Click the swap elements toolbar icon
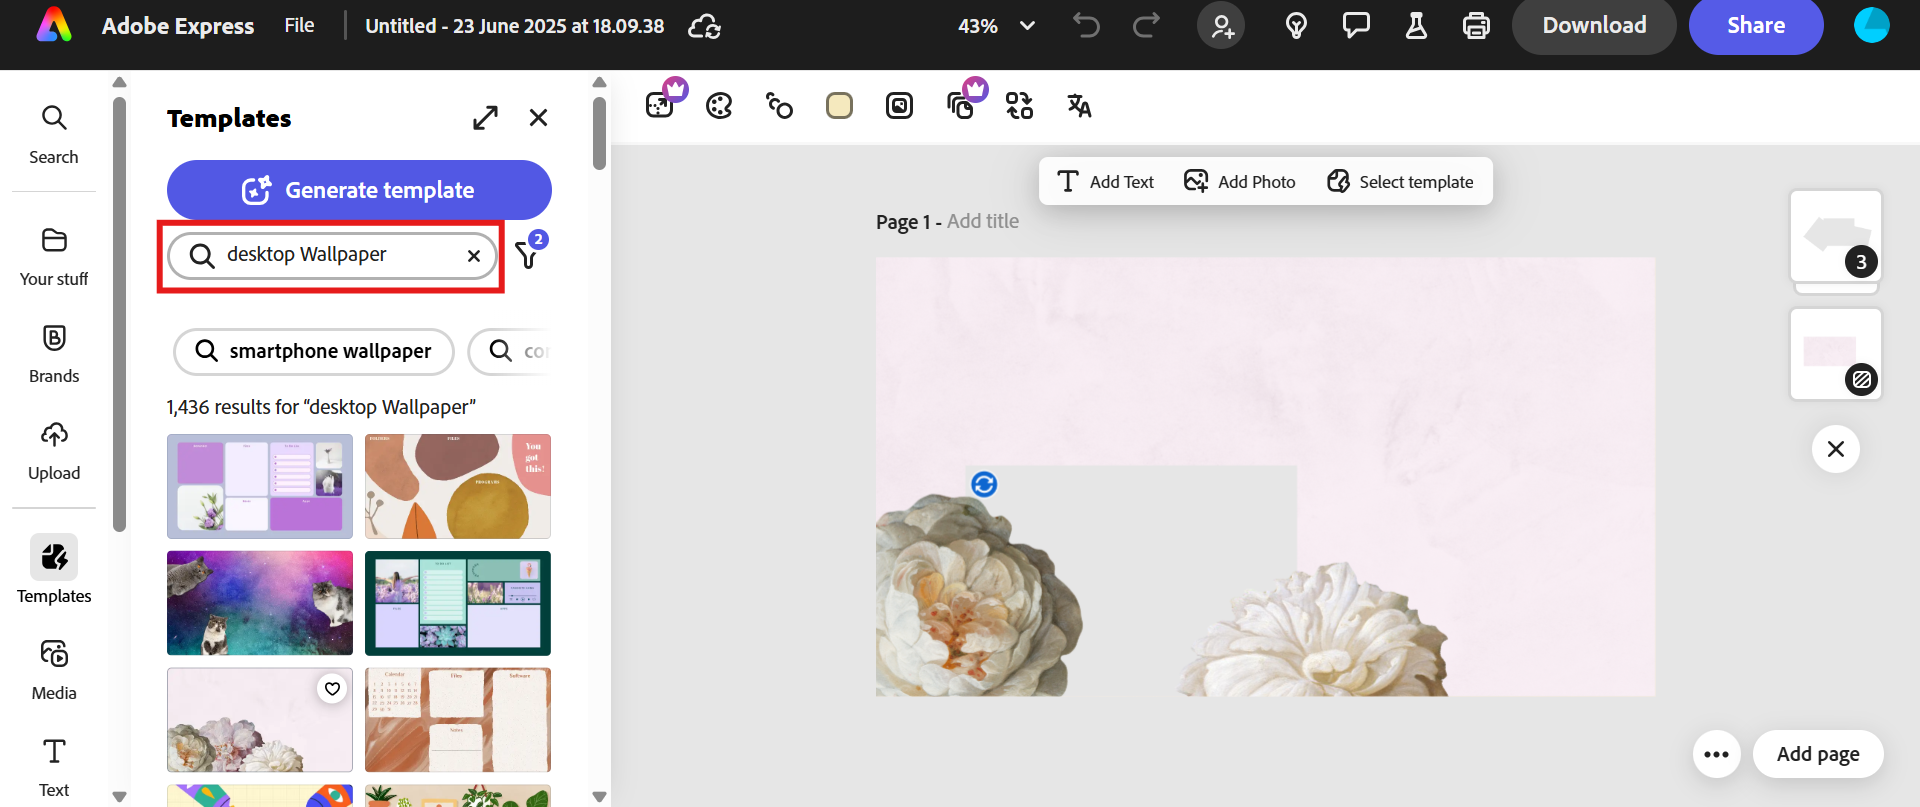 pyautogui.click(x=1019, y=105)
